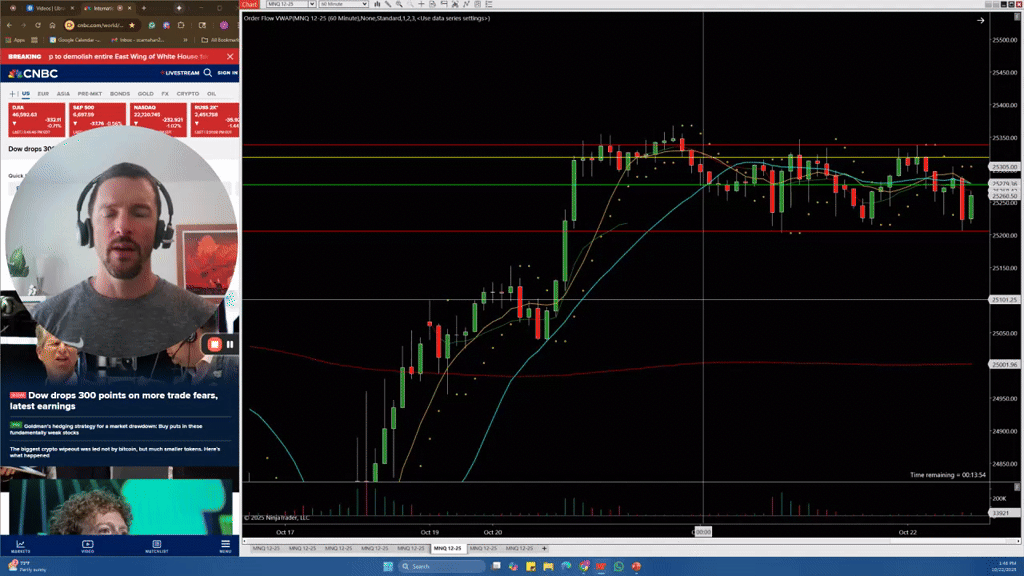Screen dimensions: 1024x576
Task: Click the Windows Start button
Action: click(388, 566)
